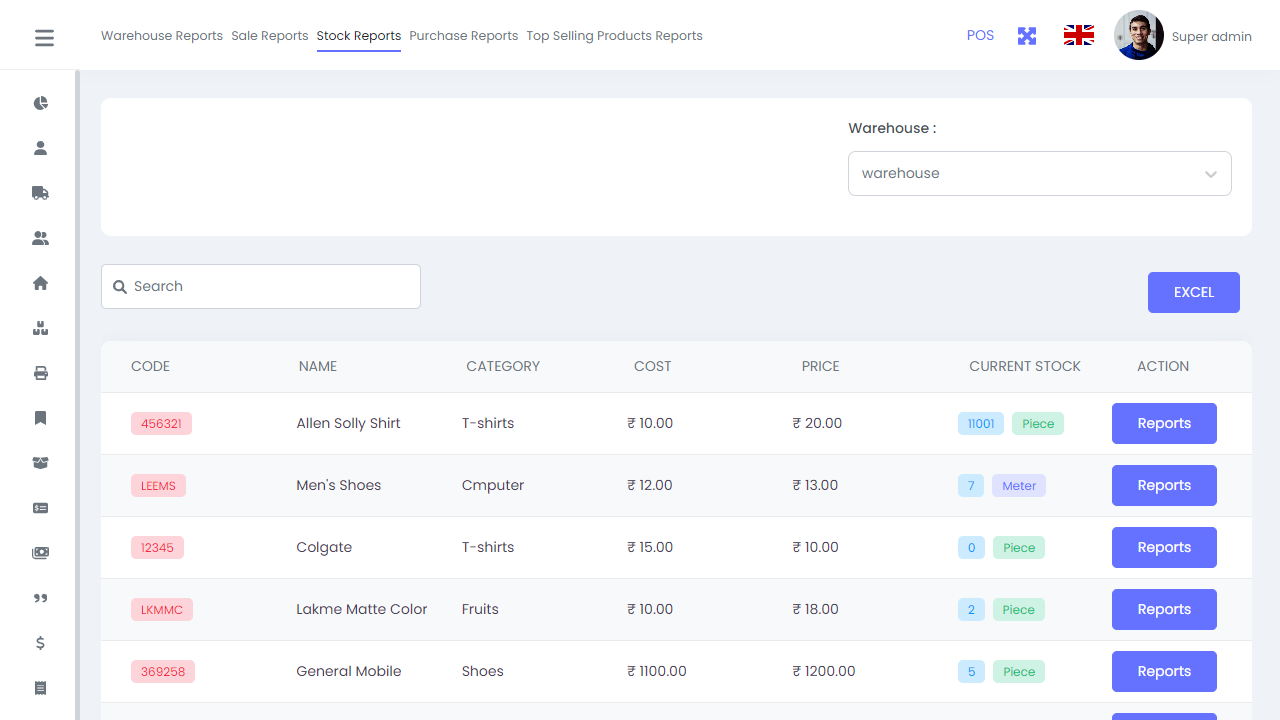Open the POS link
Screen dimensions: 1280x720
coord(980,35)
